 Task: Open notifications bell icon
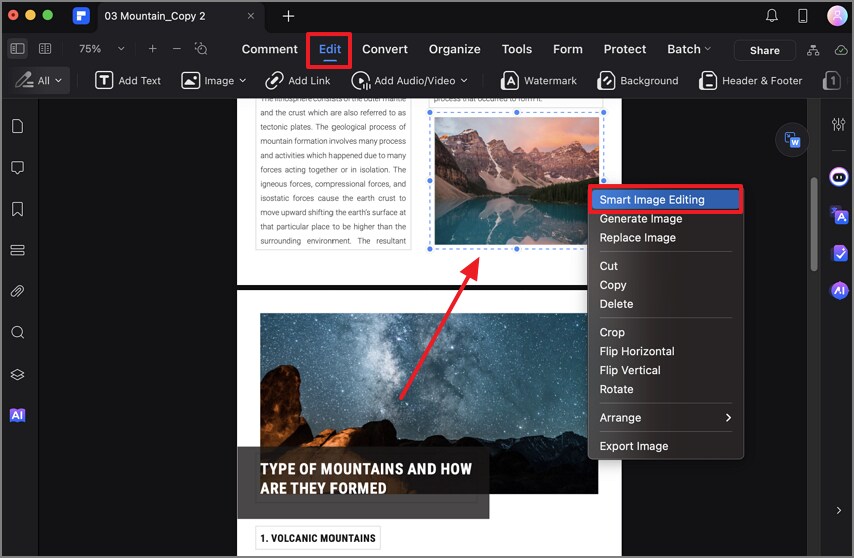772,16
